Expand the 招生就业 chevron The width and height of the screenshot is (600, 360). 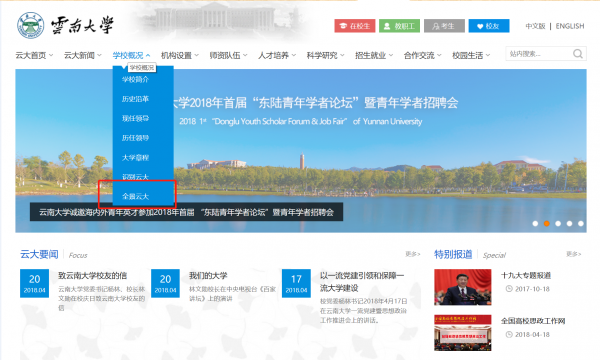pos(391,55)
